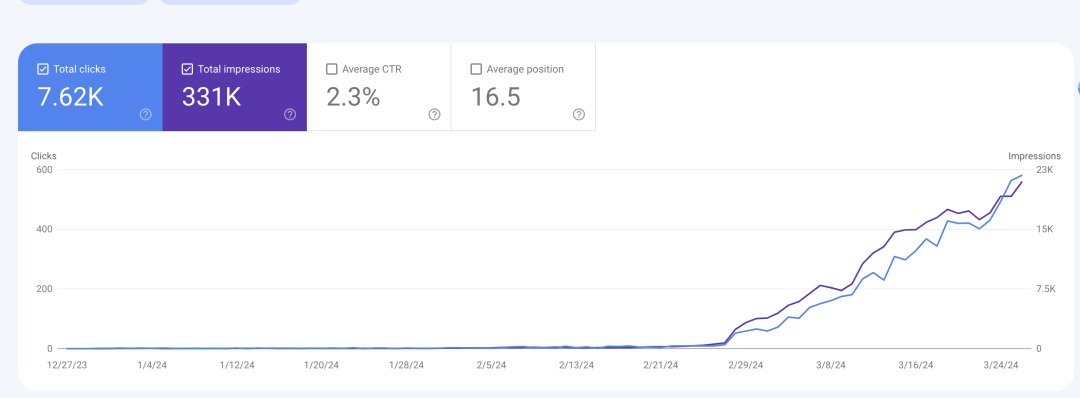Click the 23K impressions axis value
This screenshot has height=398, width=1080.
pos(1044,169)
